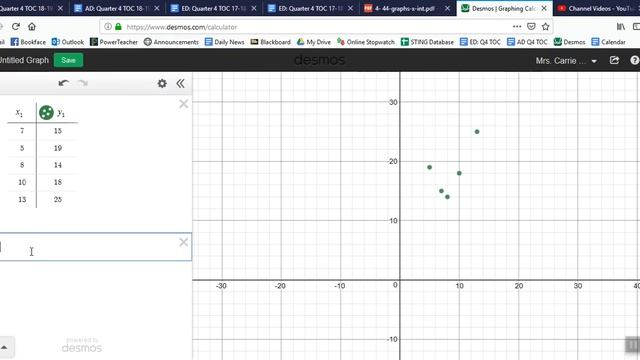Viewport: 640px width, 360px height.
Task: Delete the table expression with X
Action: coord(184,104)
